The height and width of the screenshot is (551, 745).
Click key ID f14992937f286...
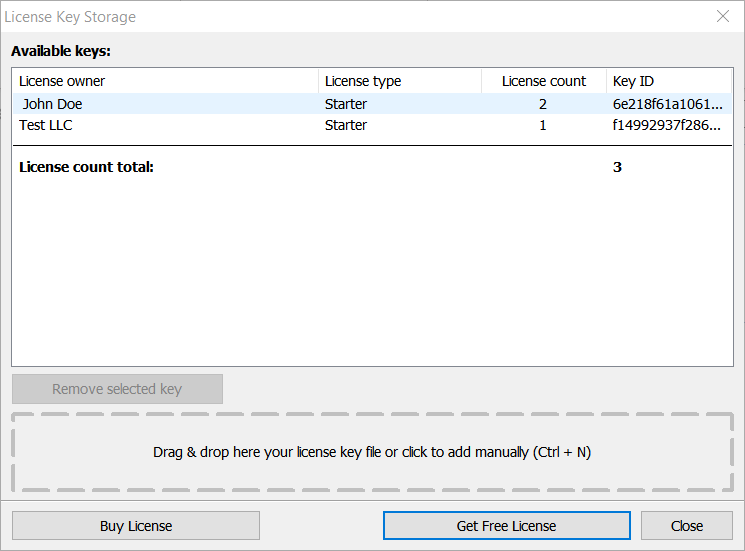[666, 125]
